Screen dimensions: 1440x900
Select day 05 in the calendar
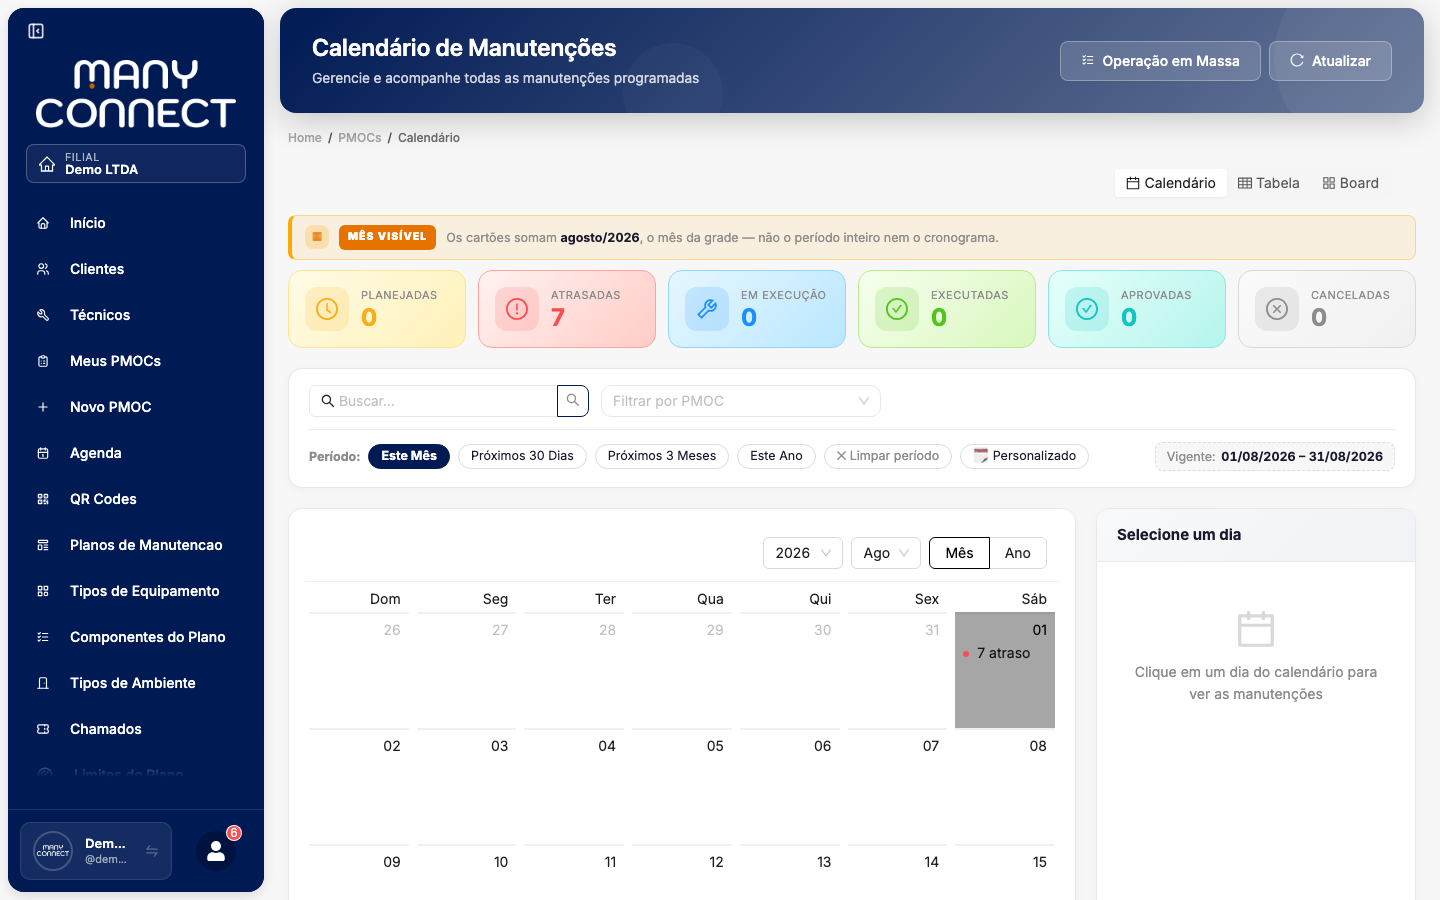click(682, 787)
